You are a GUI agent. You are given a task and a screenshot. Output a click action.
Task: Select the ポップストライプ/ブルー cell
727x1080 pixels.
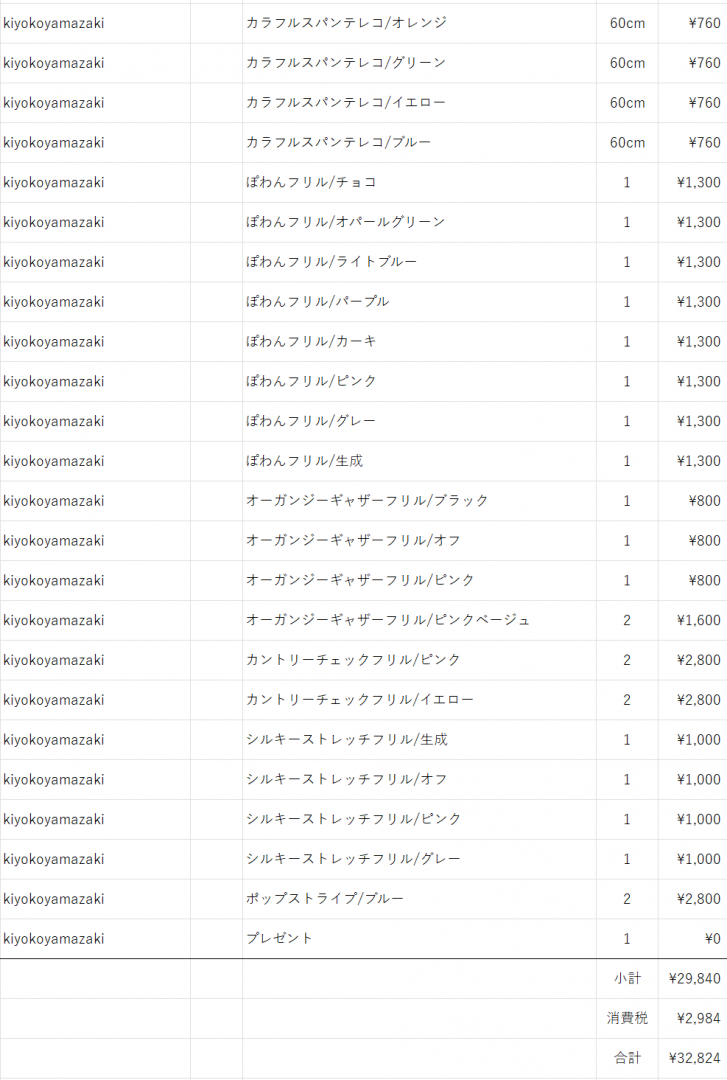click(419, 900)
